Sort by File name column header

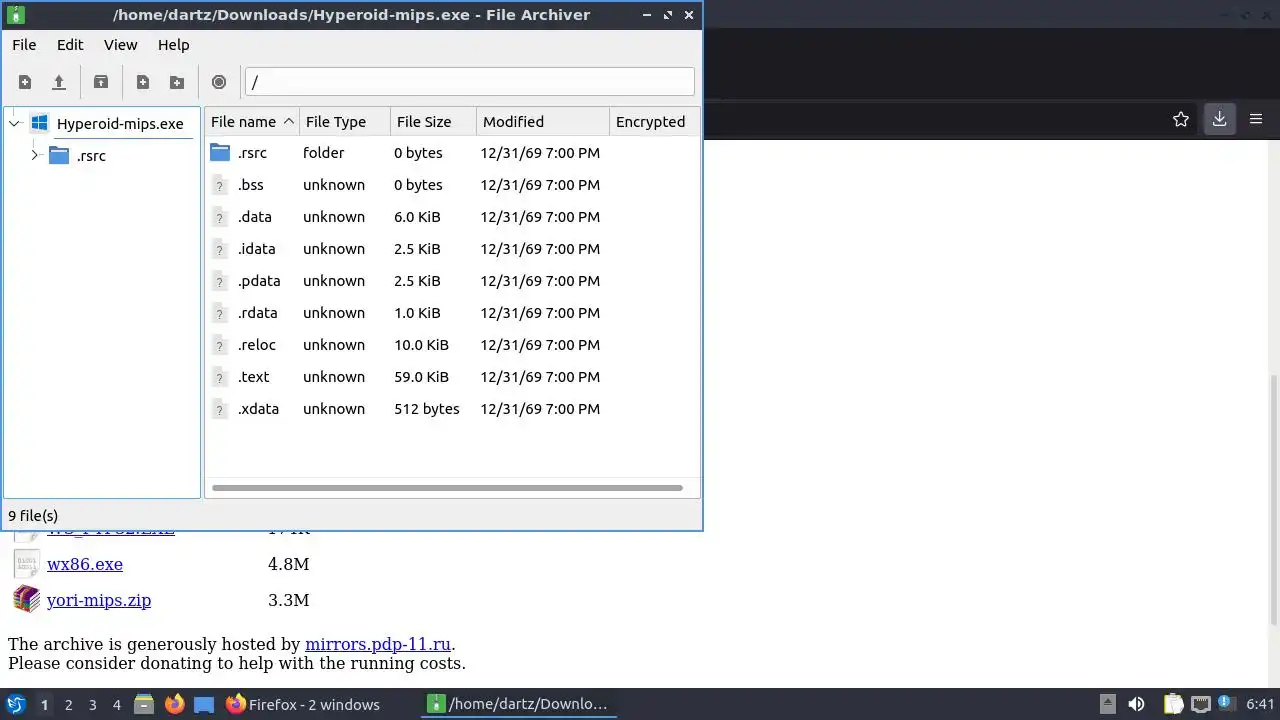tap(252, 121)
